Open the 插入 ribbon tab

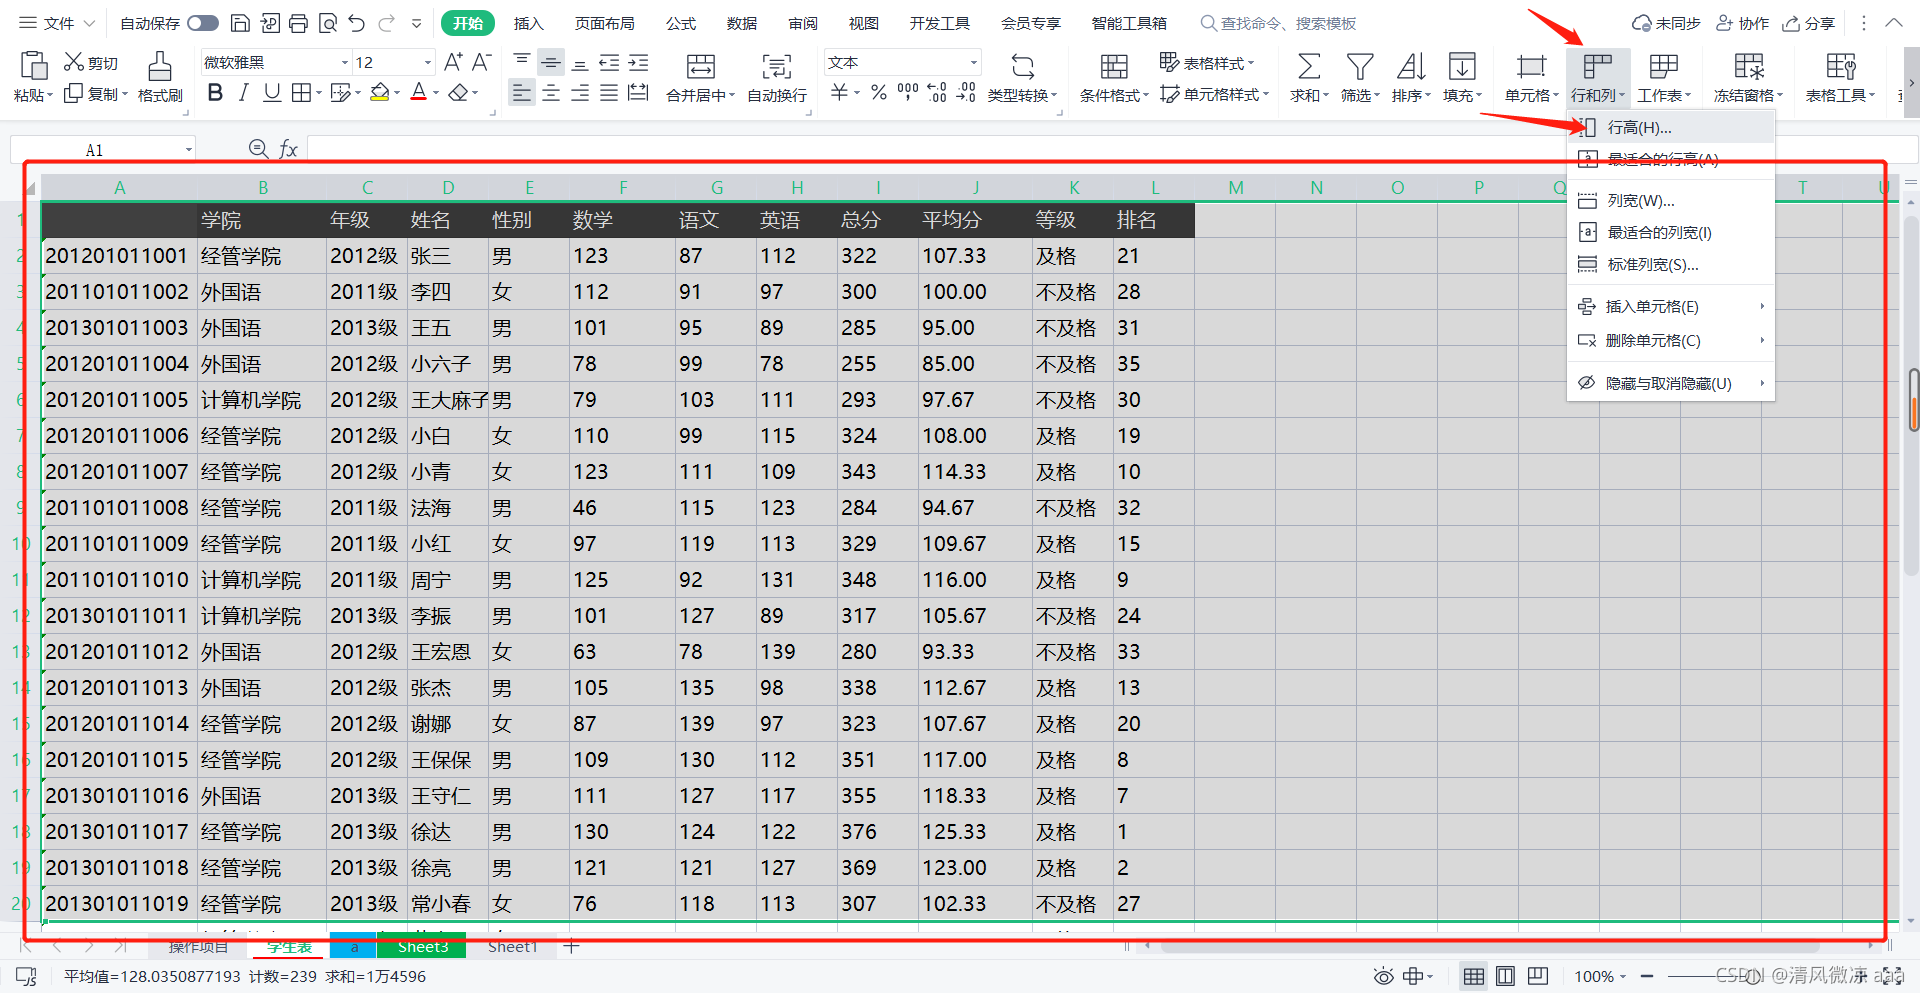[528, 23]
